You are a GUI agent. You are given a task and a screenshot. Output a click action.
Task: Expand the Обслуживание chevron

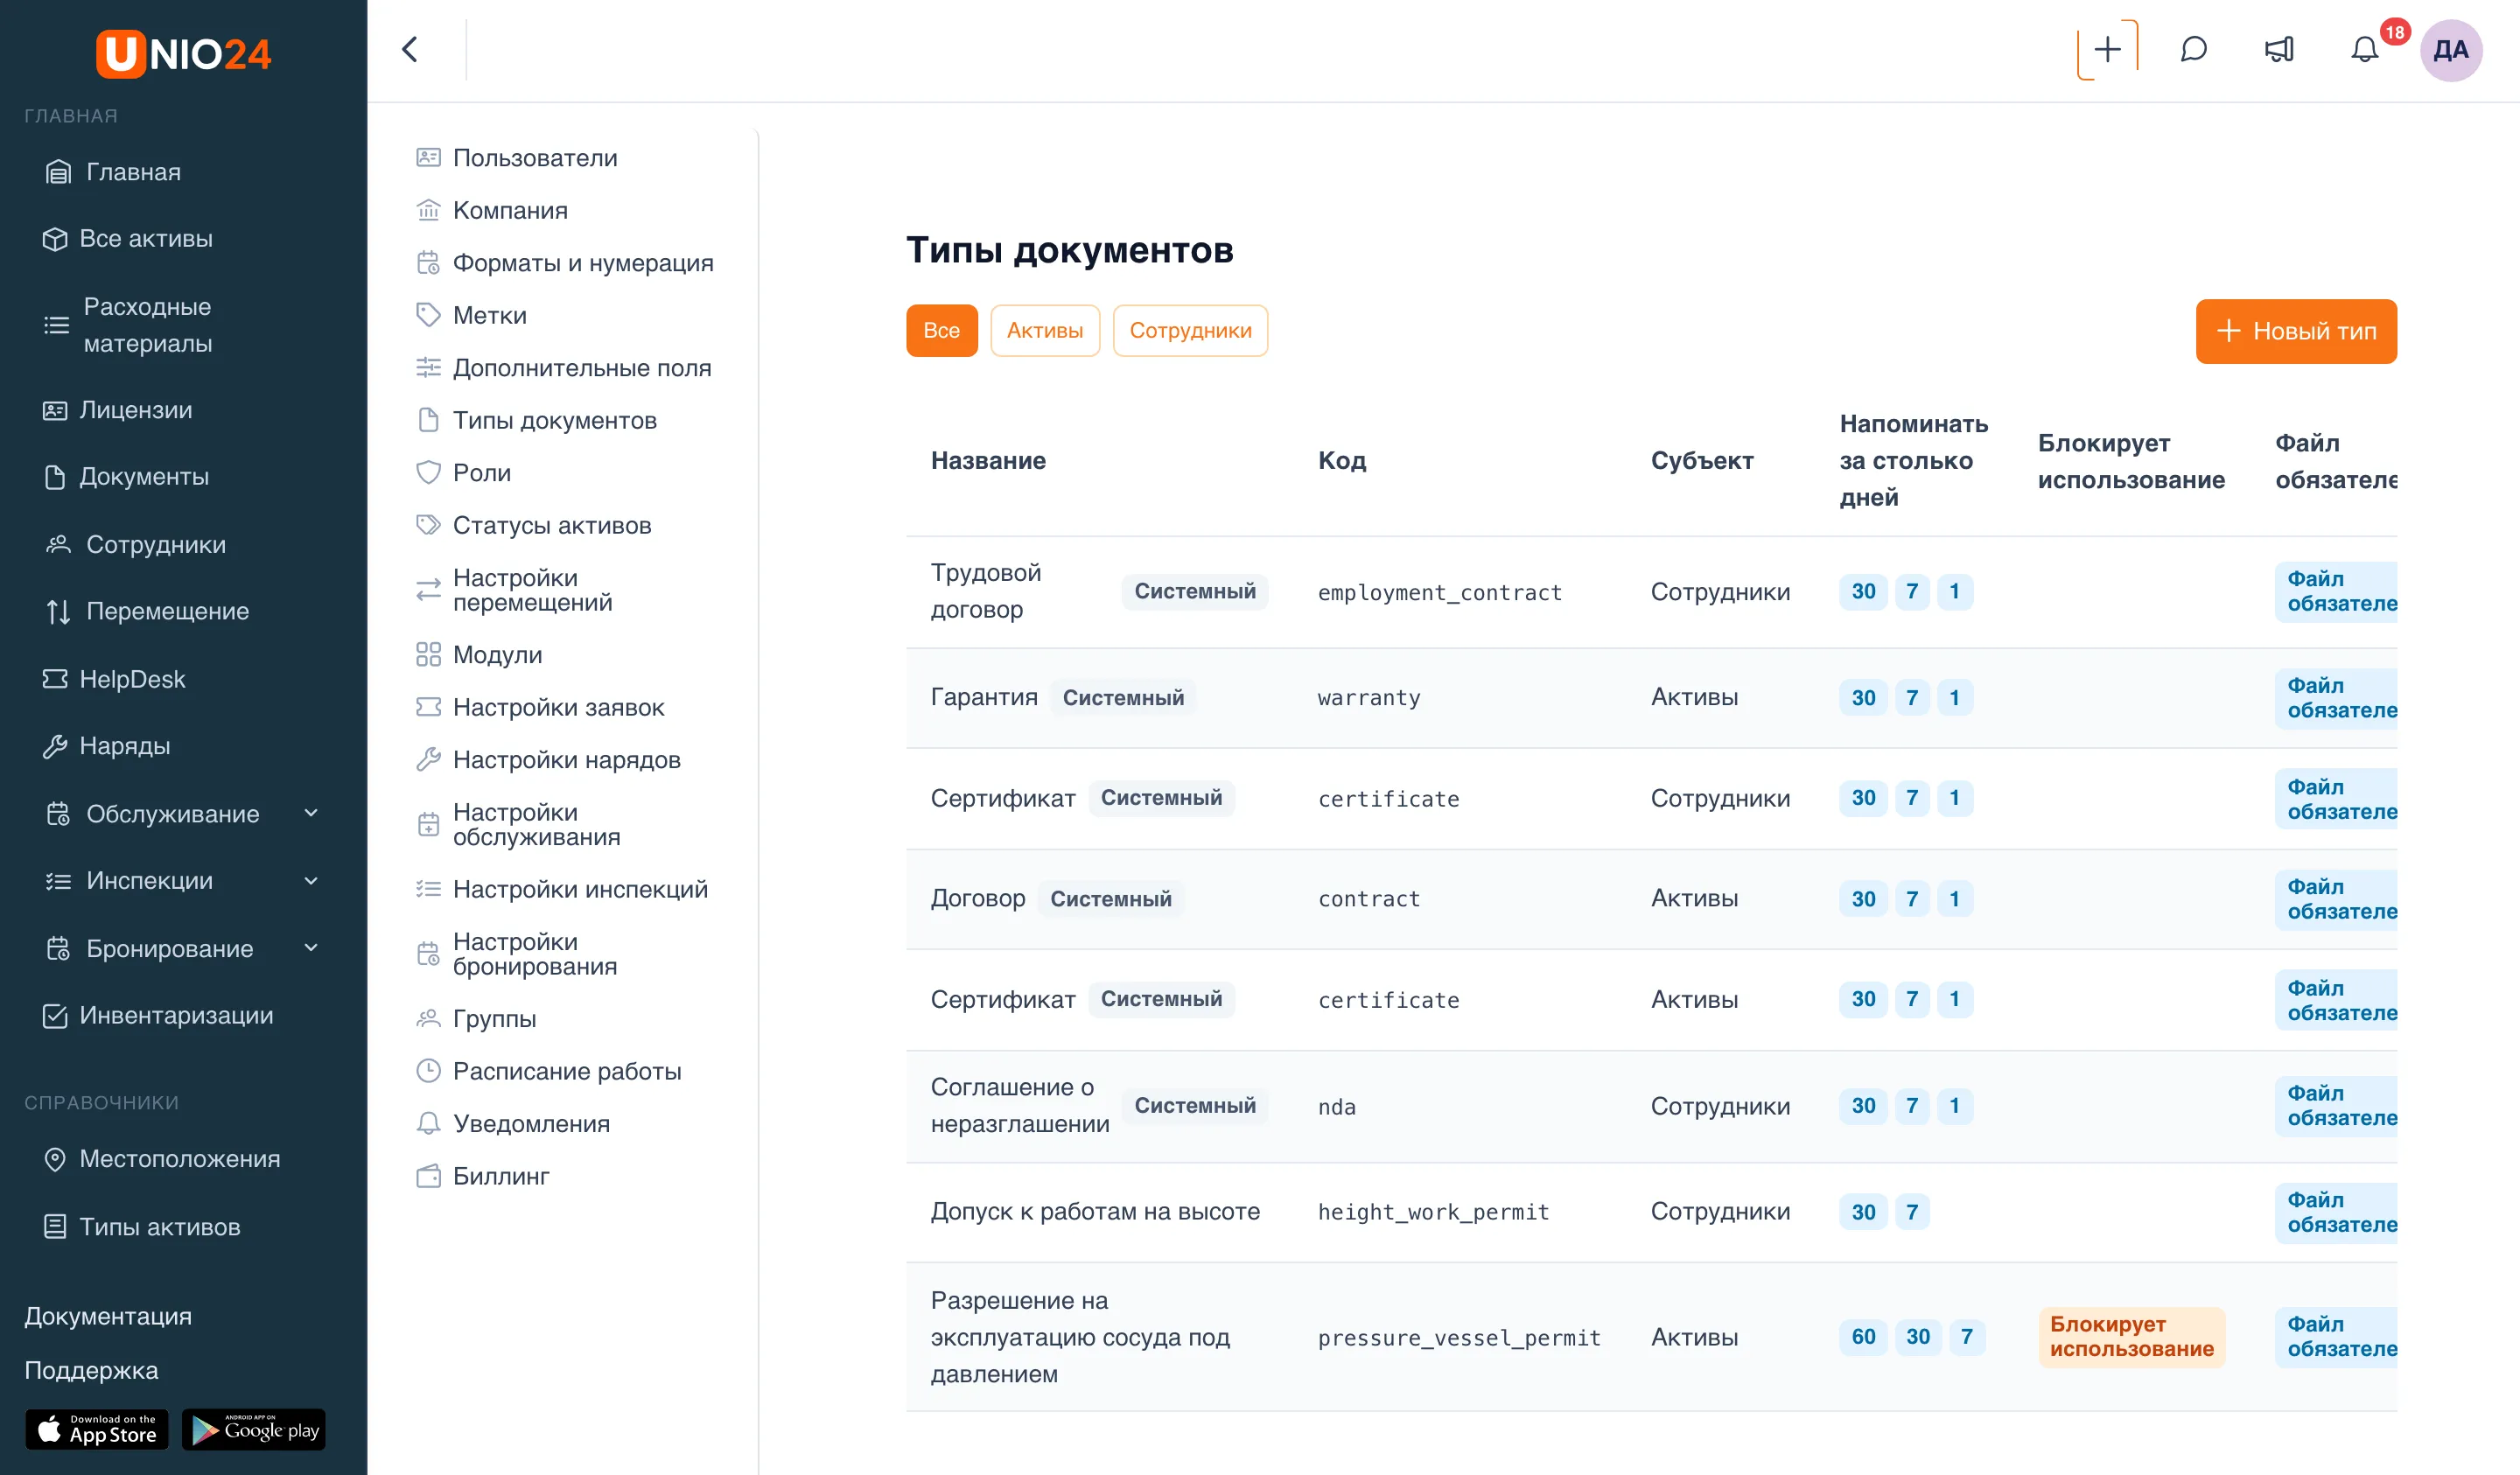click(311, 813)
